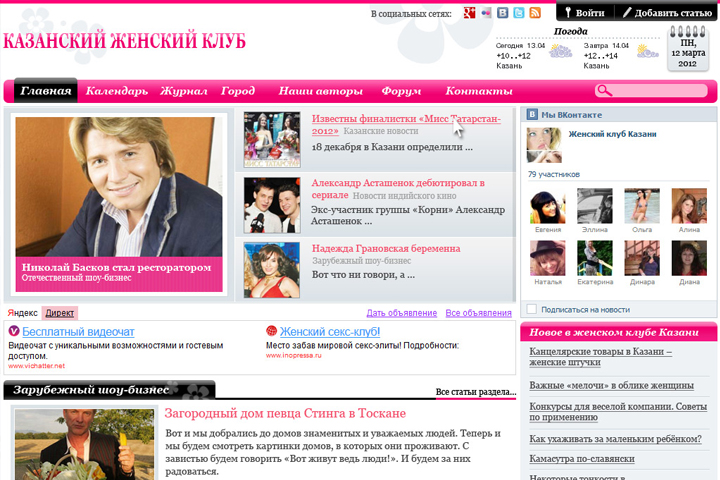Click the red globe ad icon

coord(271,330)
